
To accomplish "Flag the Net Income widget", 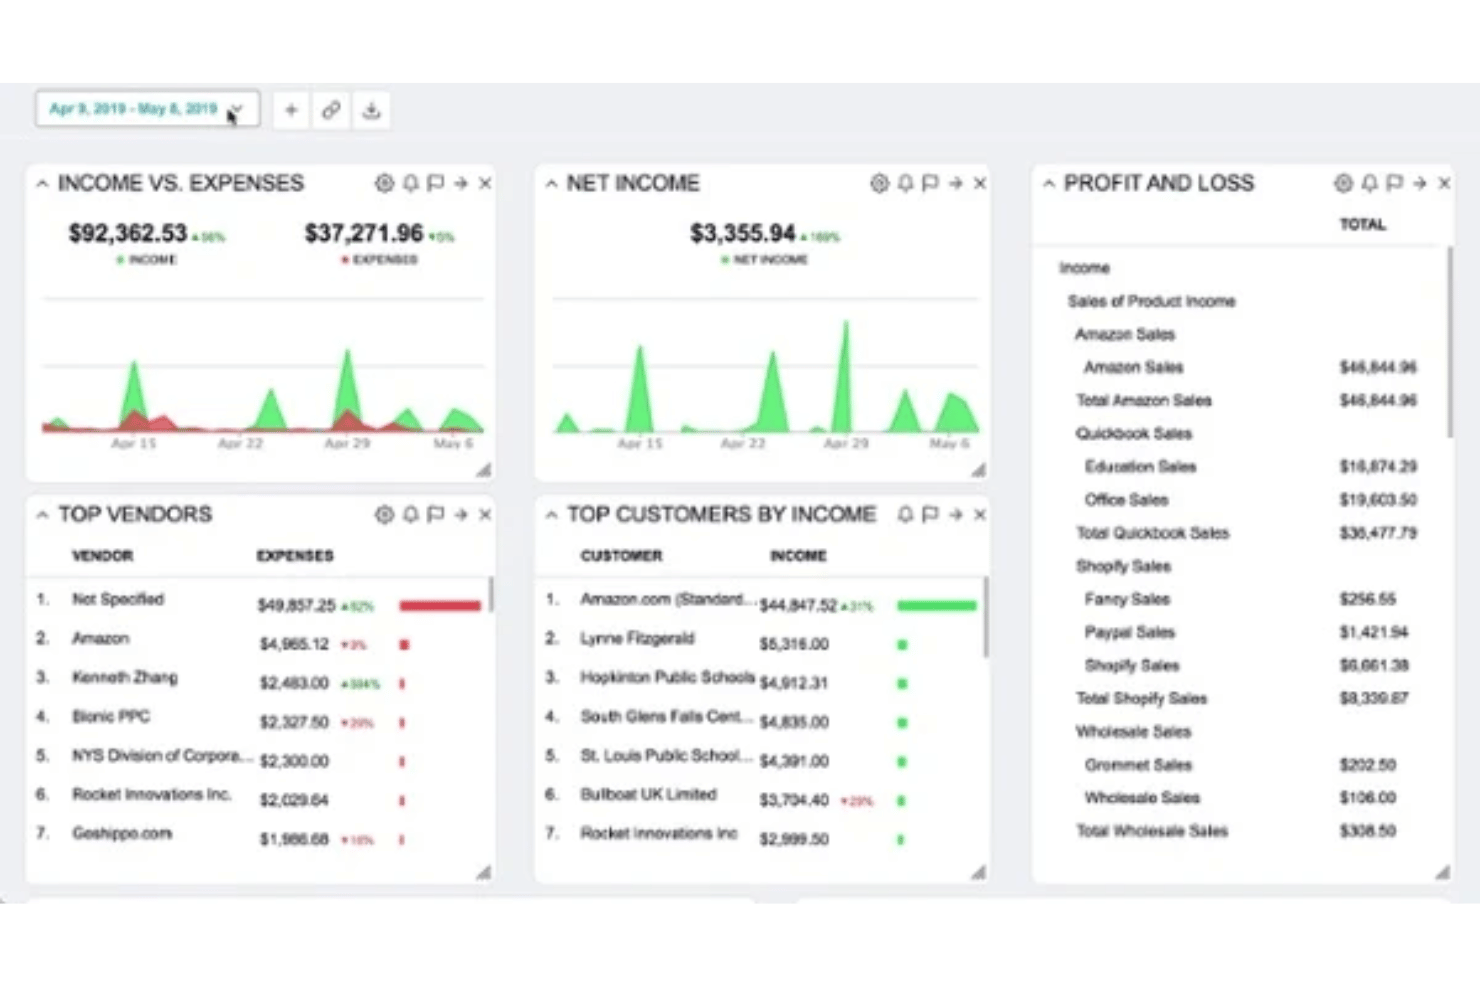I will tap(931, 183).
